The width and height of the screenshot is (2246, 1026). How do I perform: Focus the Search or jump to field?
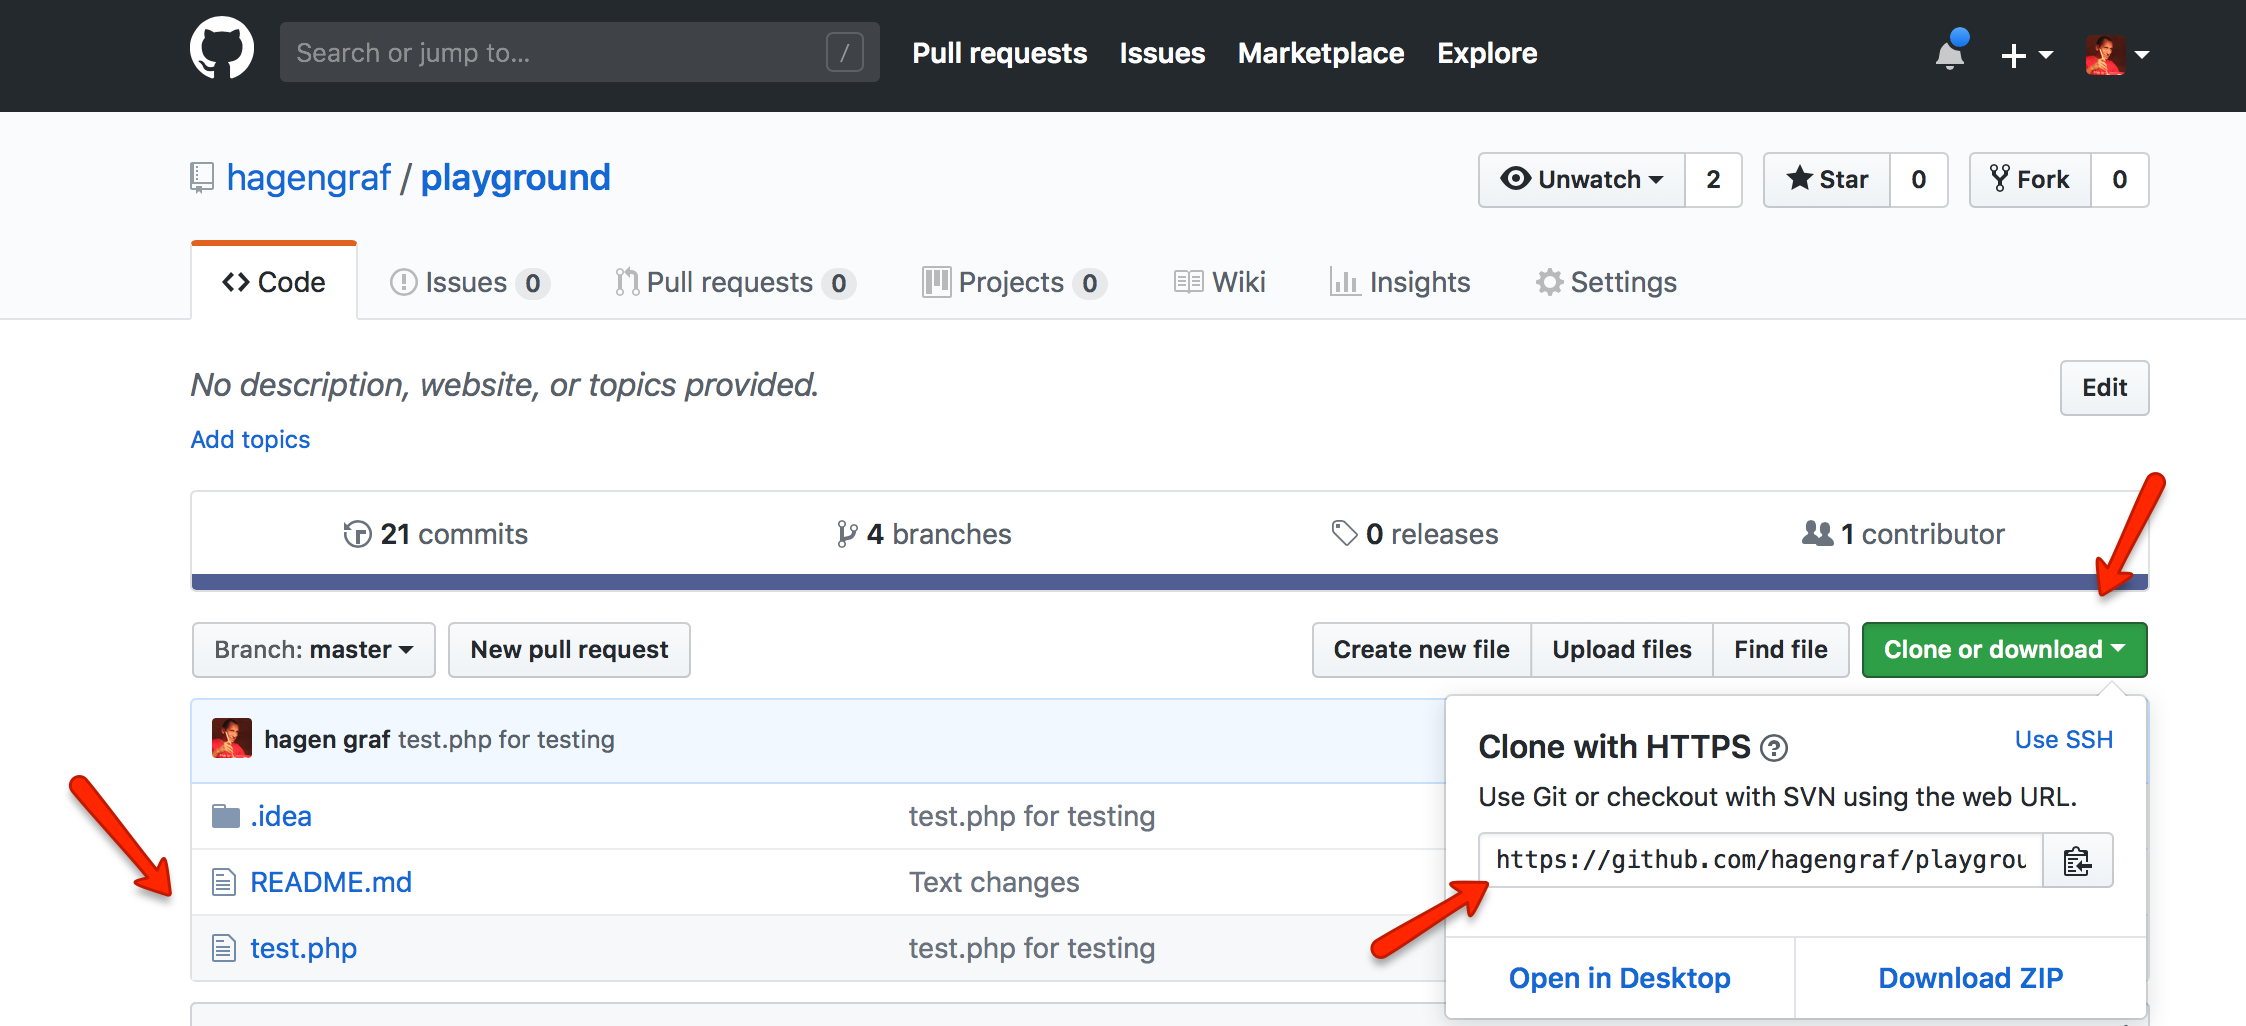[x=580, y=52]
